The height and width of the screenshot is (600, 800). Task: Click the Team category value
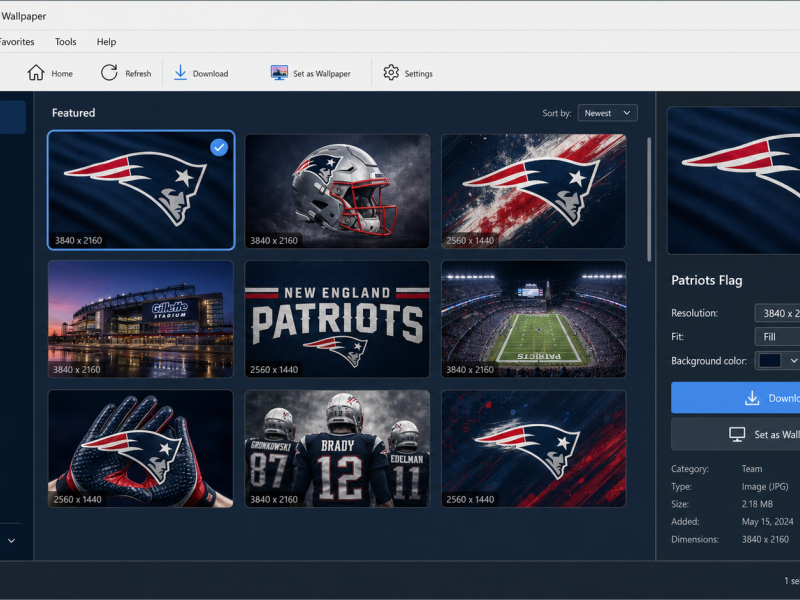coord(752,469)
